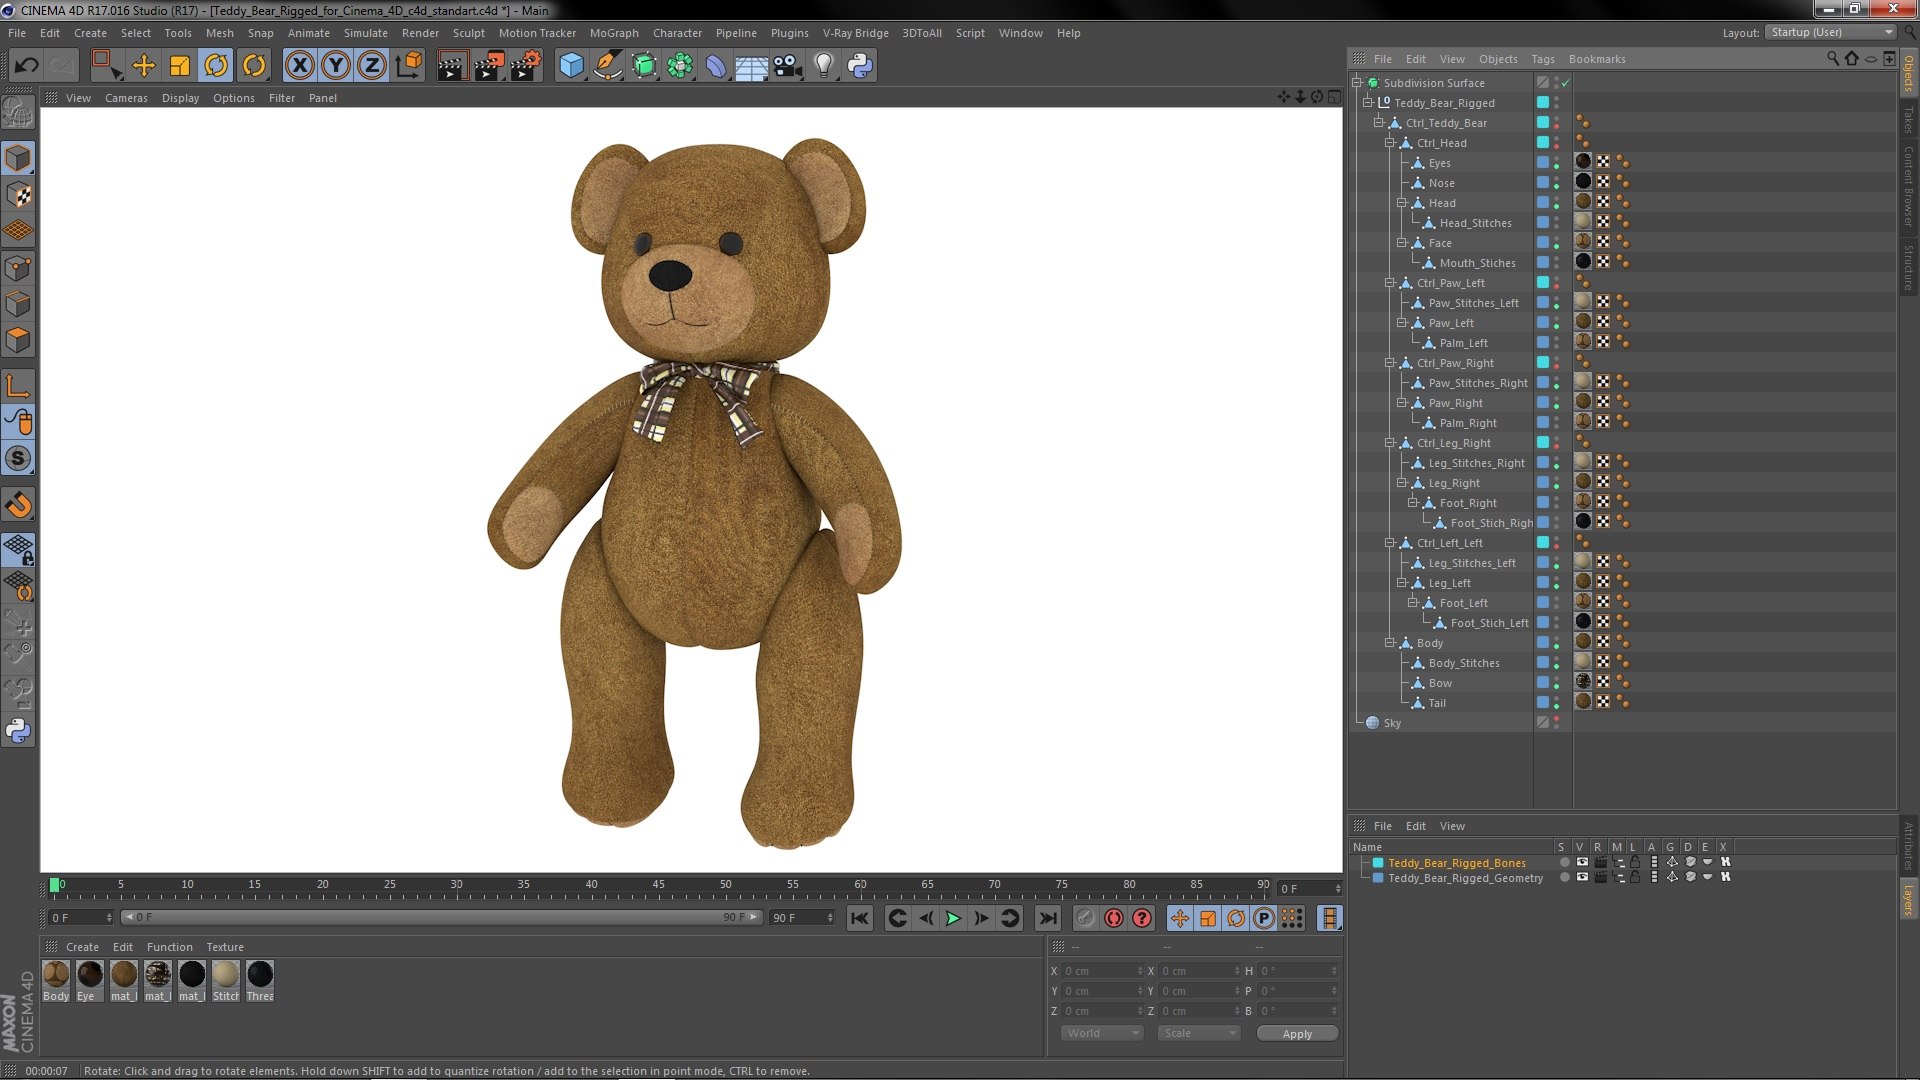Select the Eye material swatch
The image size is (1920, 1080).
[x=90, y=981]
